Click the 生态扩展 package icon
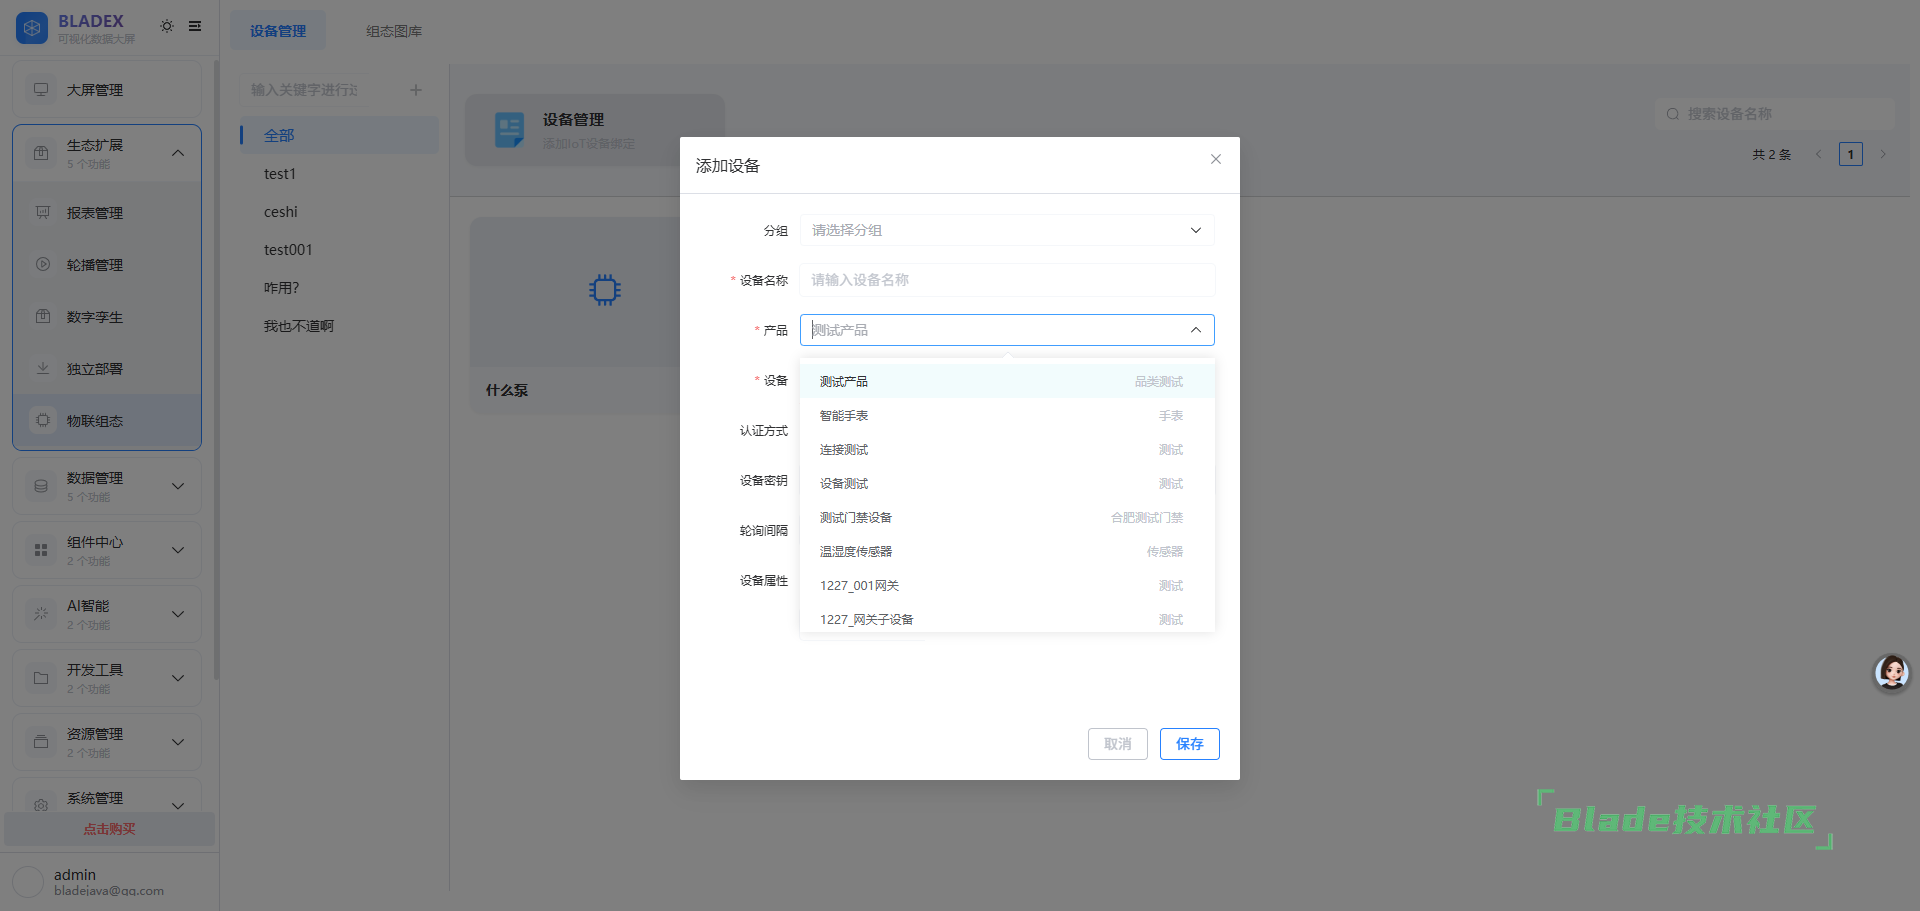 click(x=41, y=153)
